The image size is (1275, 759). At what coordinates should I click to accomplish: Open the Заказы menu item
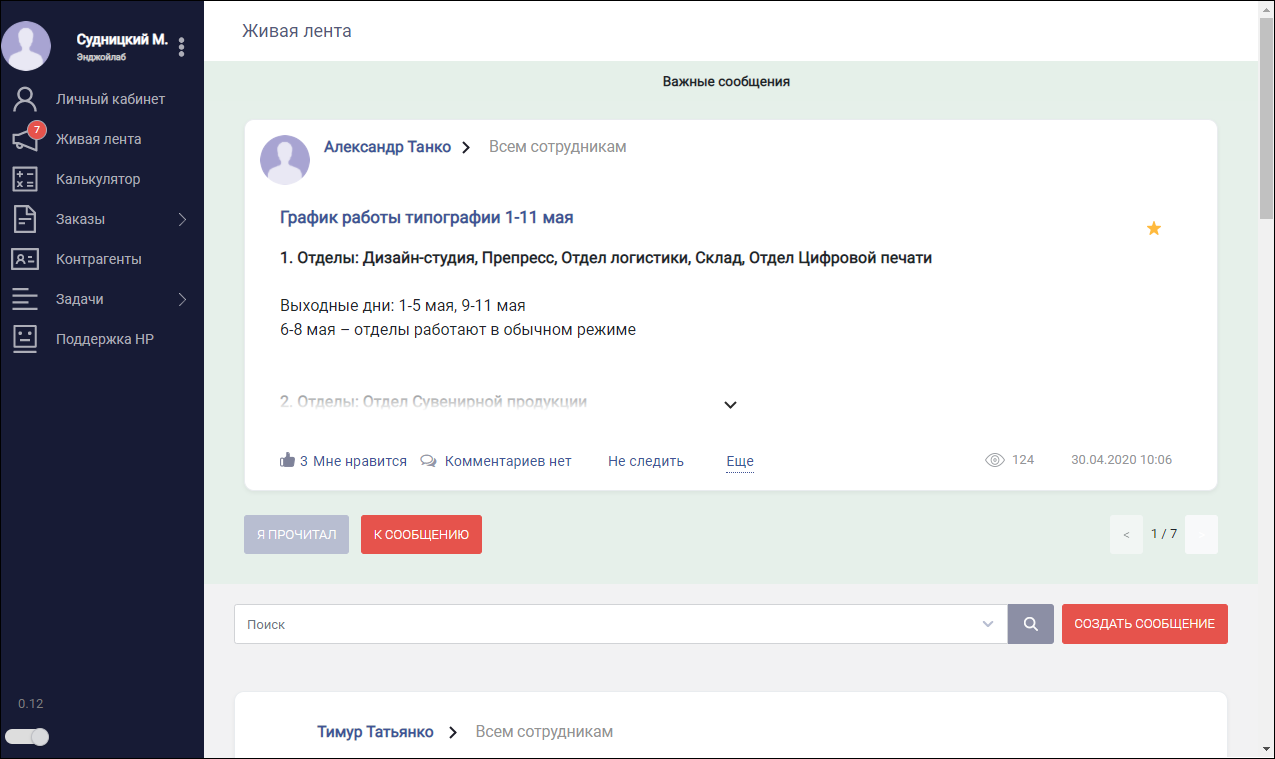pyautogui.click(x=80, y=219)
